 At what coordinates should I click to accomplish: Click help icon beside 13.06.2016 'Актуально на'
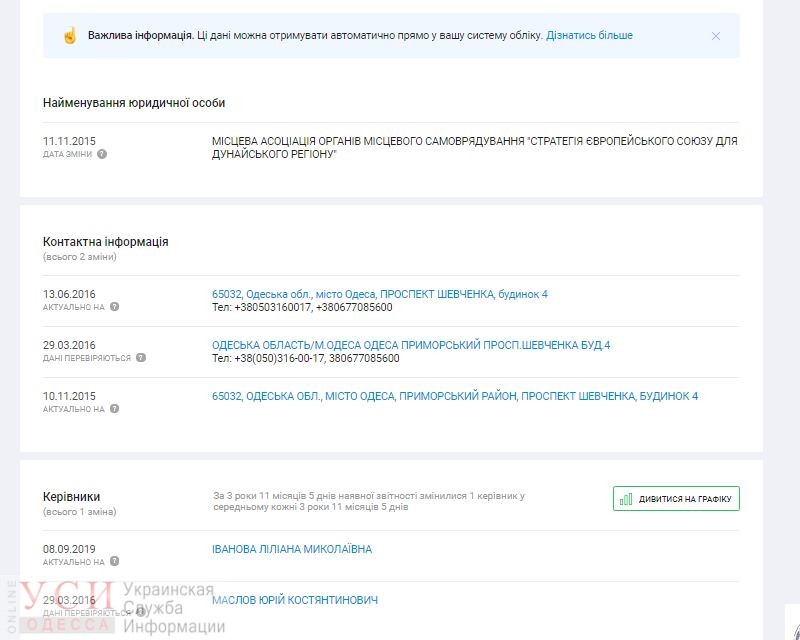(x=114, y=307)
